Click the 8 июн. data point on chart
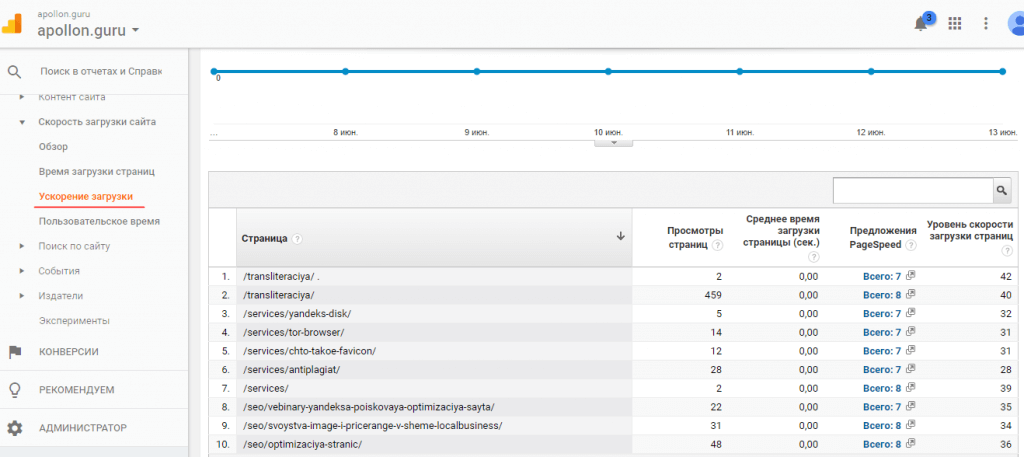1024x457 pixels. point(345,71)
